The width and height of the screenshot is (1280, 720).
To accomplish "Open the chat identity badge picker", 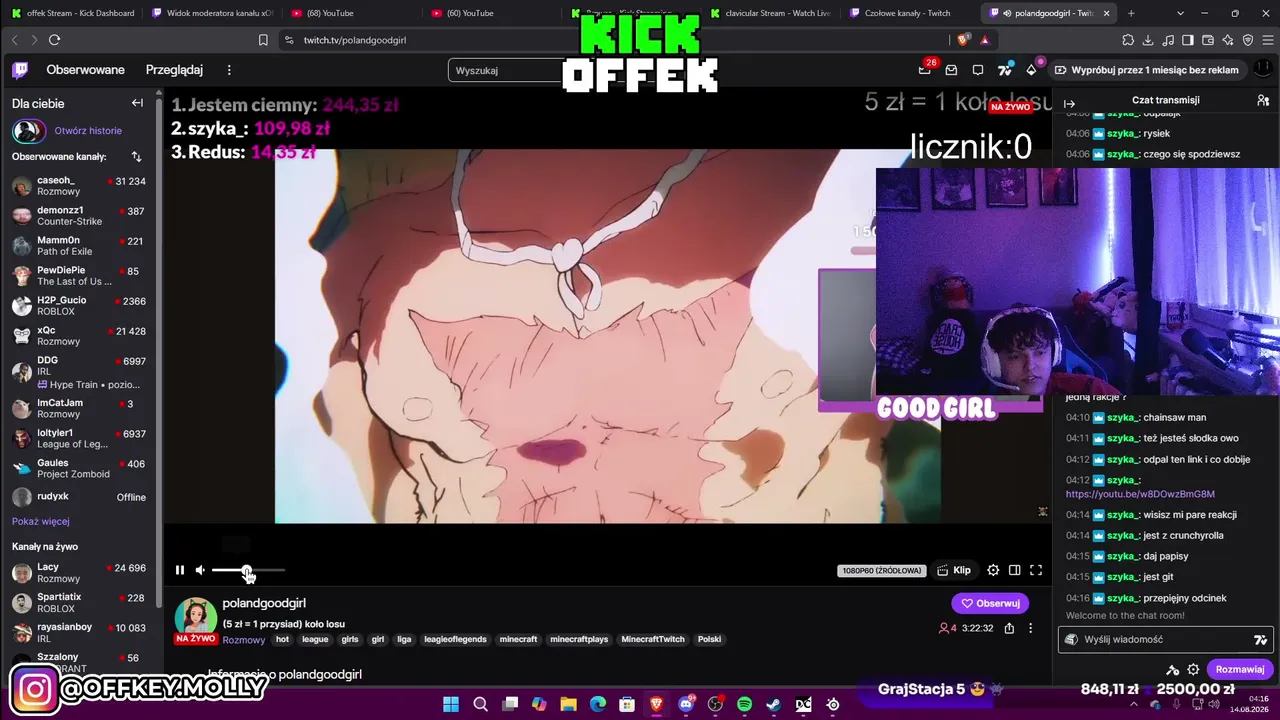I will (1072, 640).
